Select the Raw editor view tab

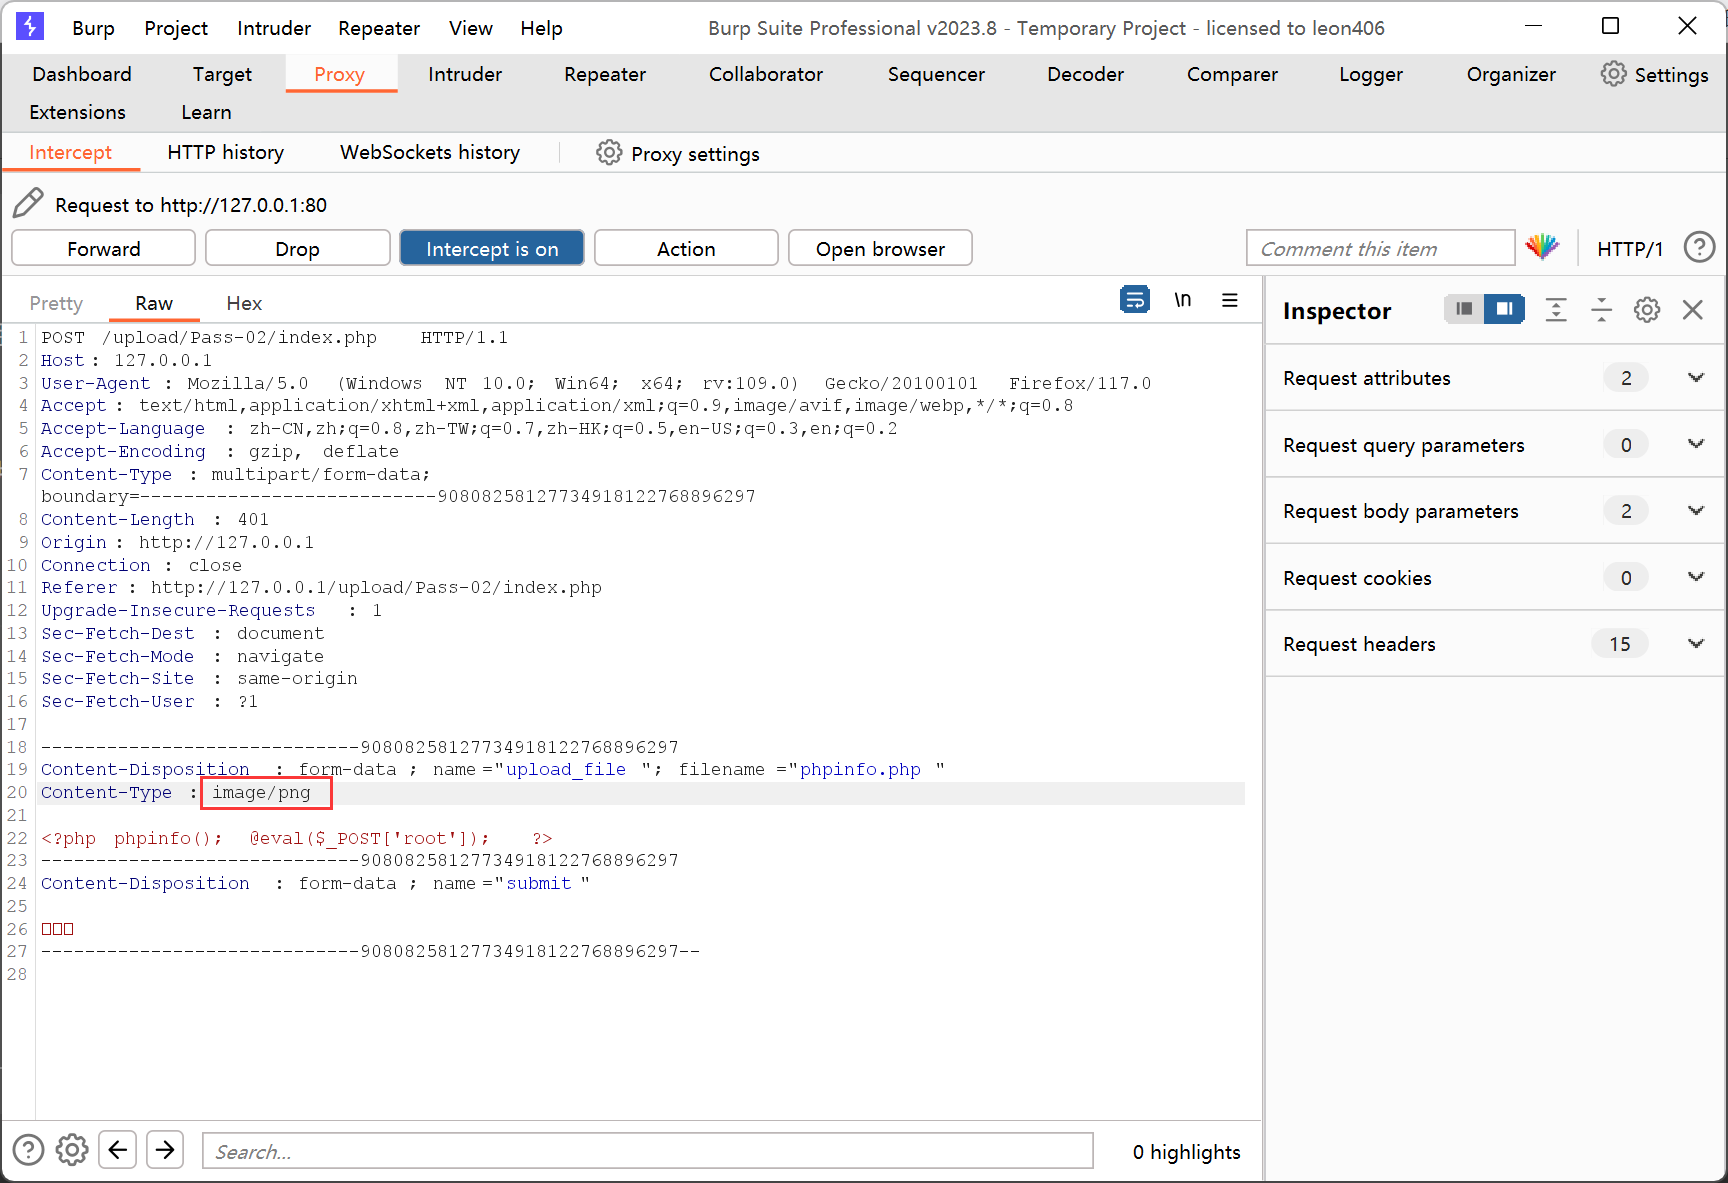(154, 303)
